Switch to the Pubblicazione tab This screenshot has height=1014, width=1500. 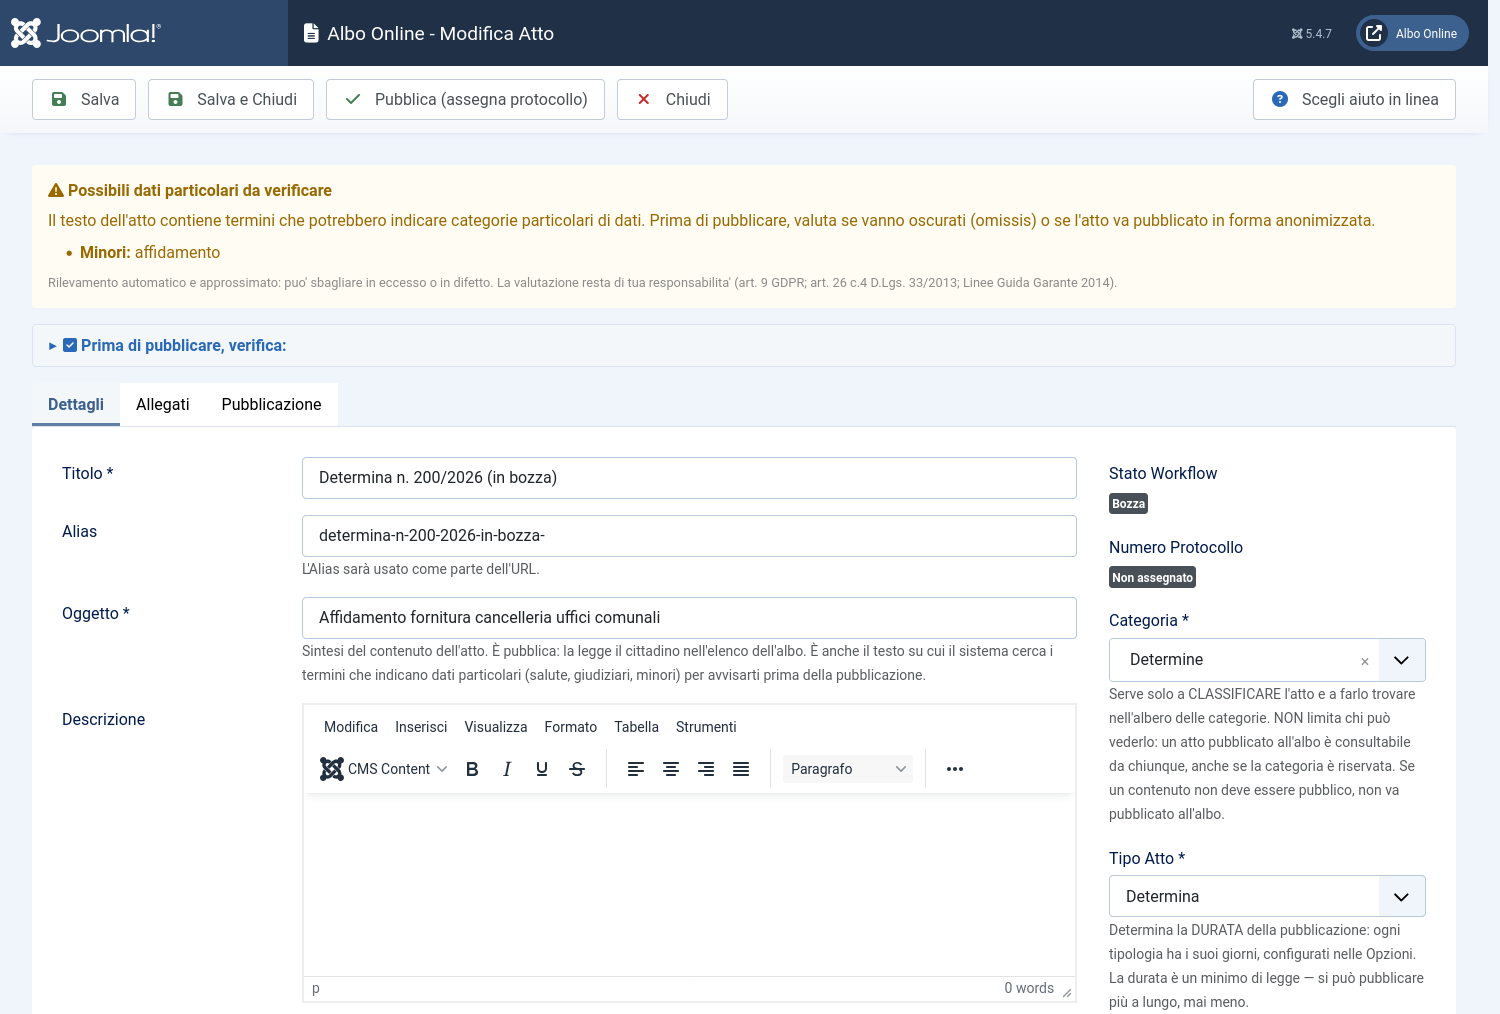coord(272,404)
